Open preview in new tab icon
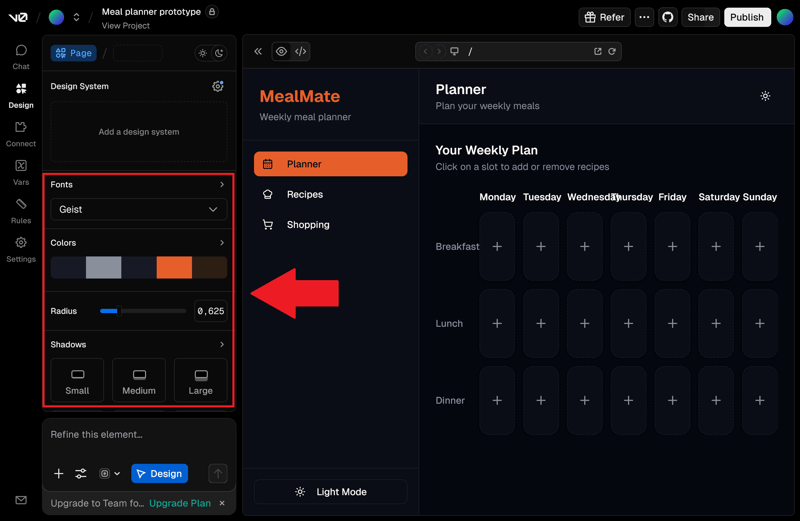This screenshot has height=521, width=800. pos(597,52)
